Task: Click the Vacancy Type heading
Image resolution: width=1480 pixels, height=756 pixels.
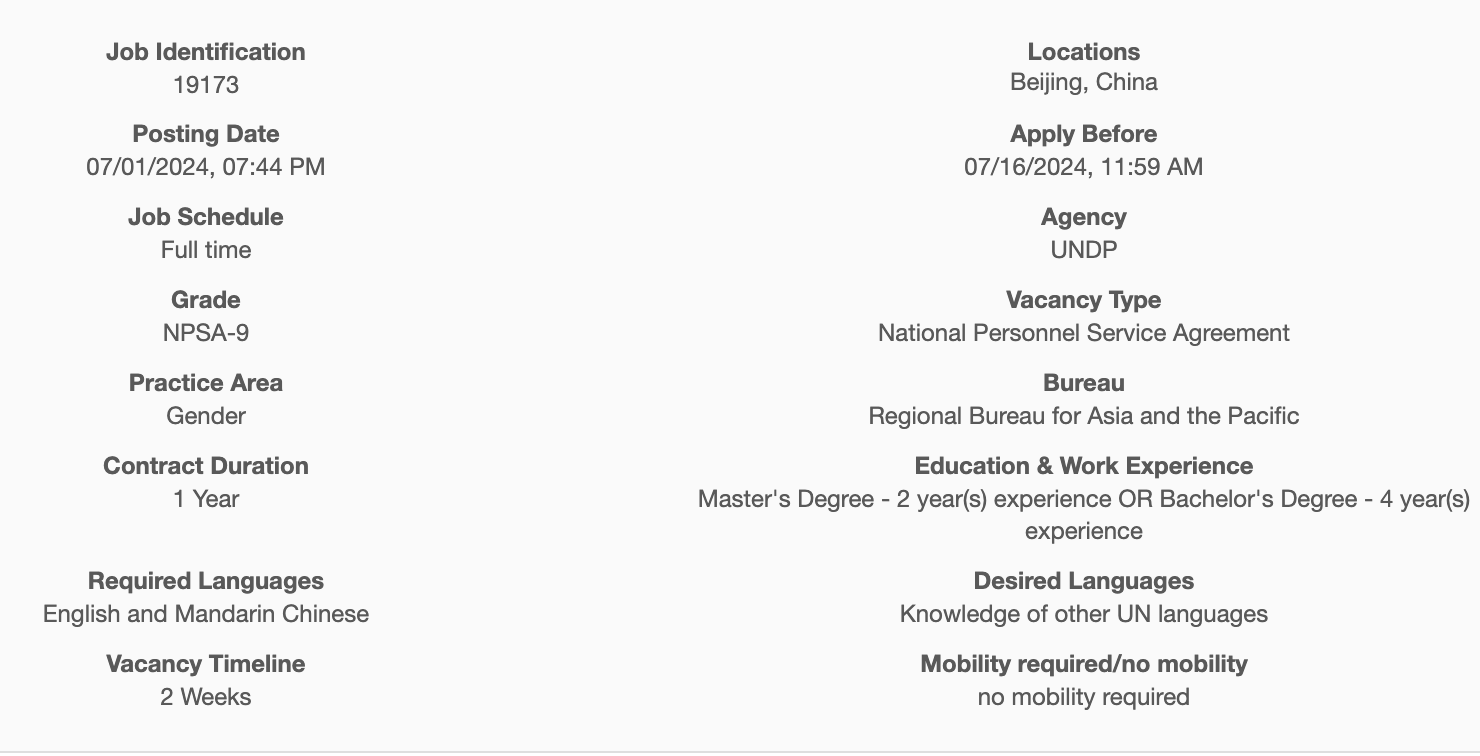Action: click(x=1084, y=300)
